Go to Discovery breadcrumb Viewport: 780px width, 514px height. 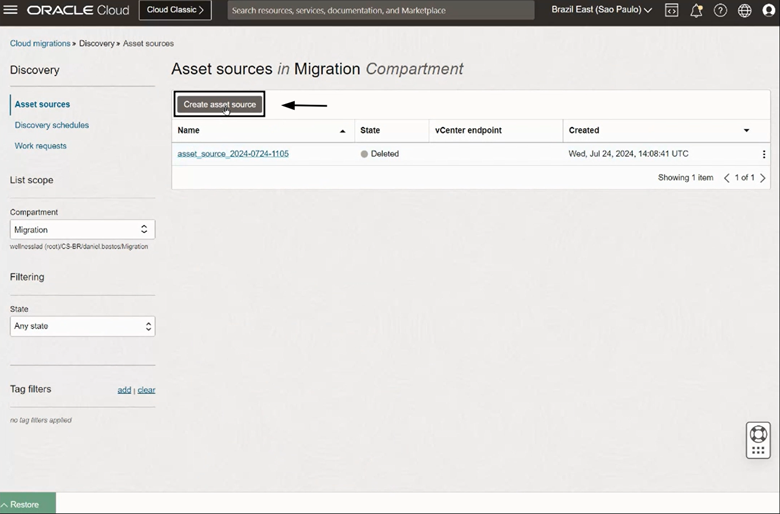[97, 43]
